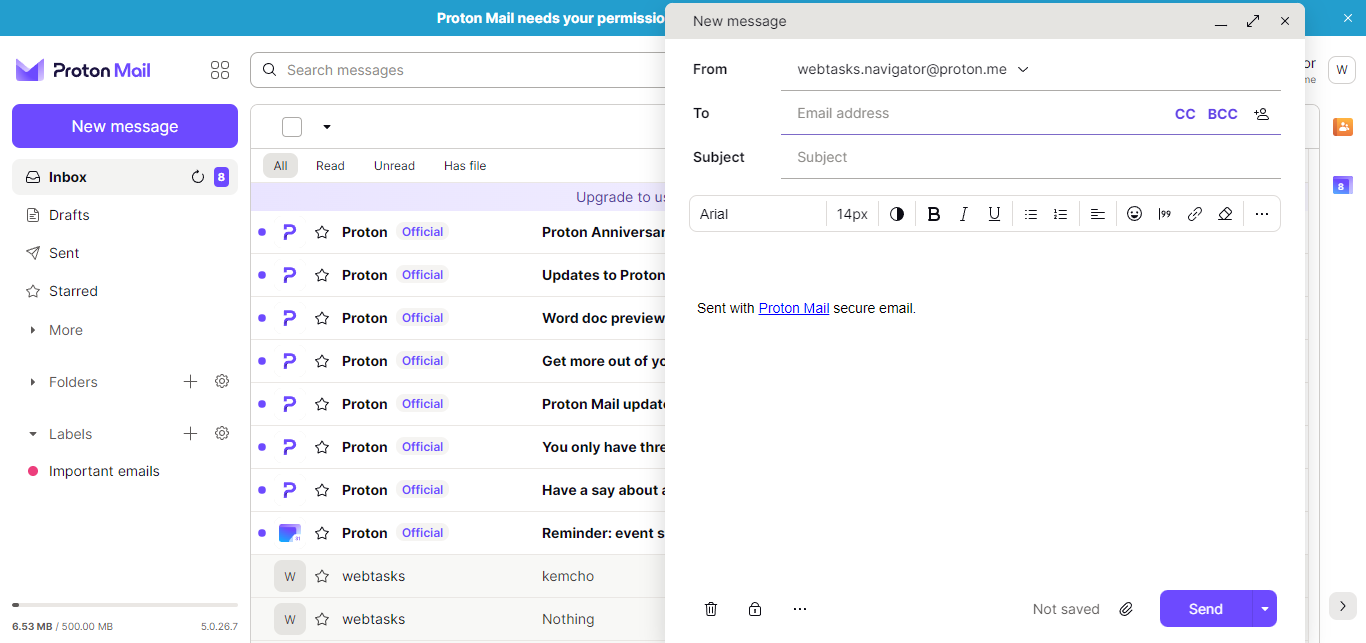Toggle italic formatting in composer
Viewport: 1366px width, 643px height.
point(964,214)
